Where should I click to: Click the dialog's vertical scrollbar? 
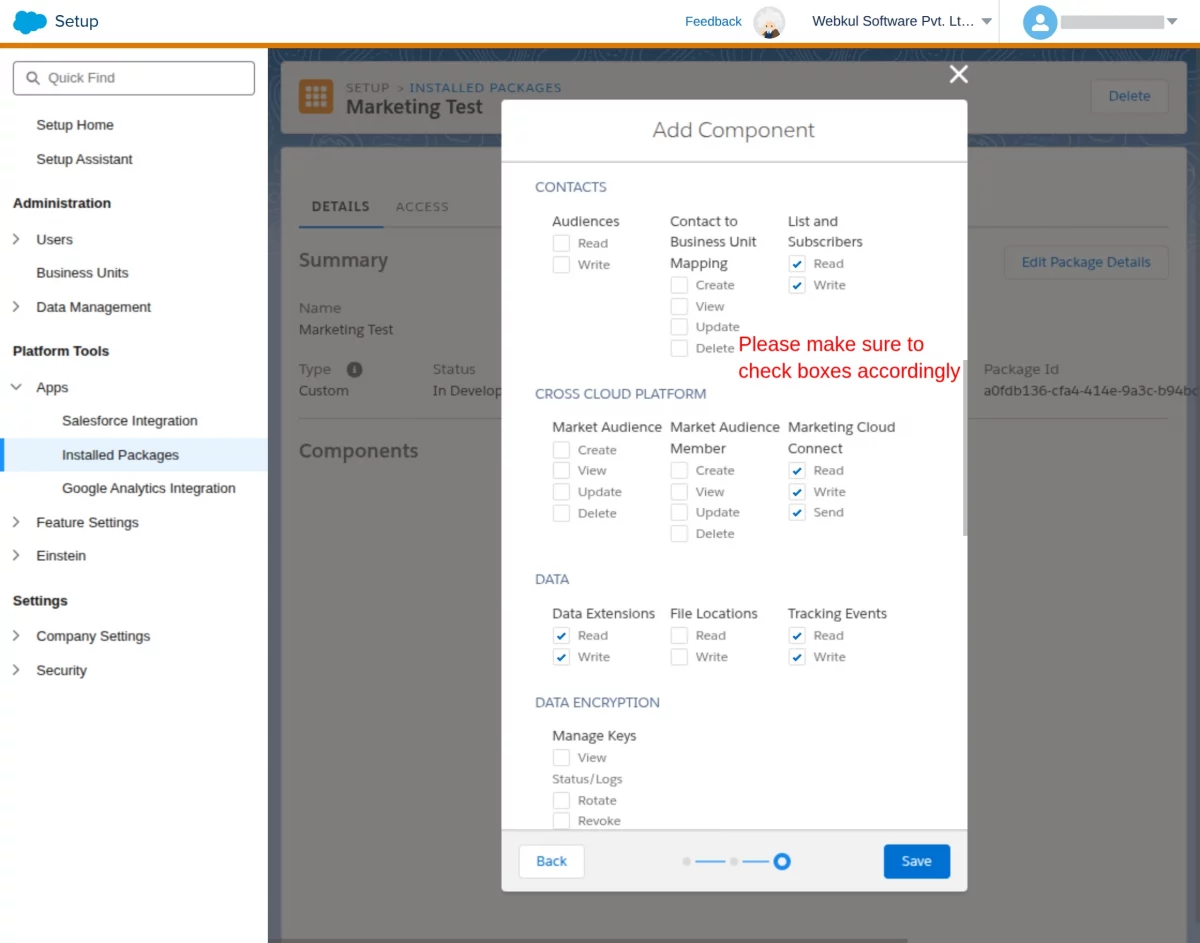point(965,448)
